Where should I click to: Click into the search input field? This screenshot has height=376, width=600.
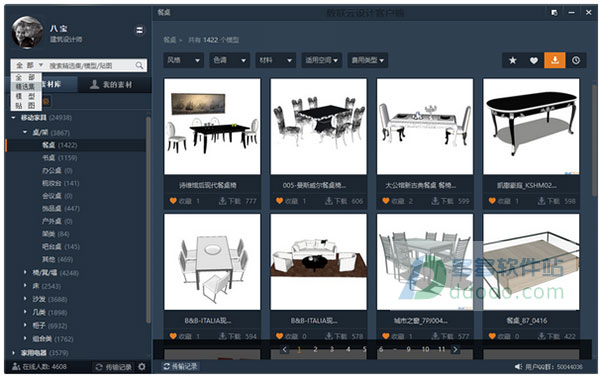(x=90, y=65)
